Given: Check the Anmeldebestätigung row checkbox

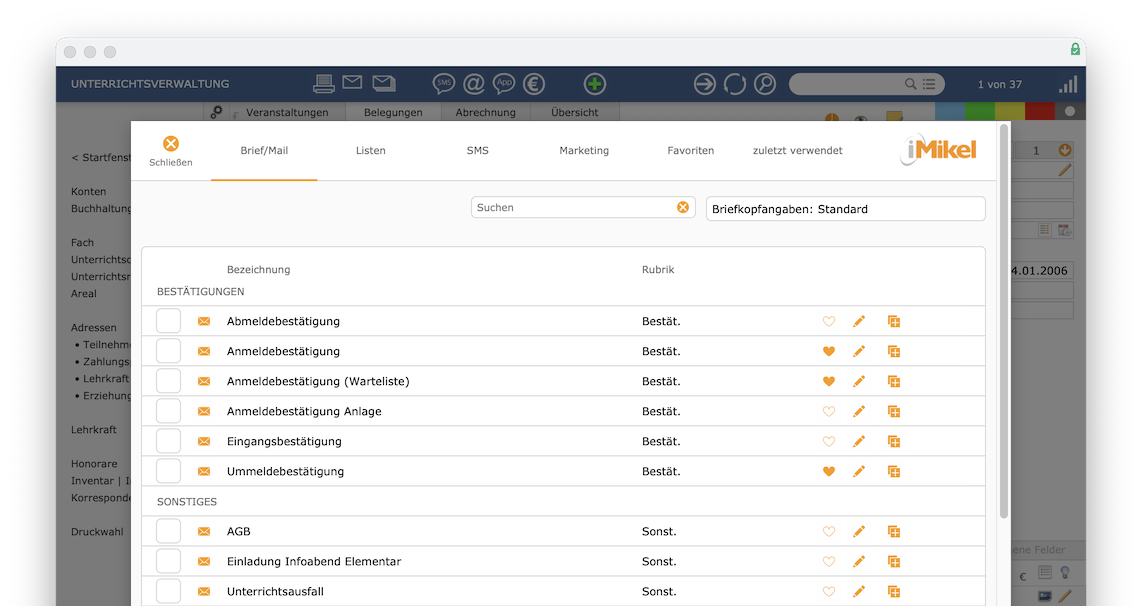Looking at the screenshot, I should [168, 351].
